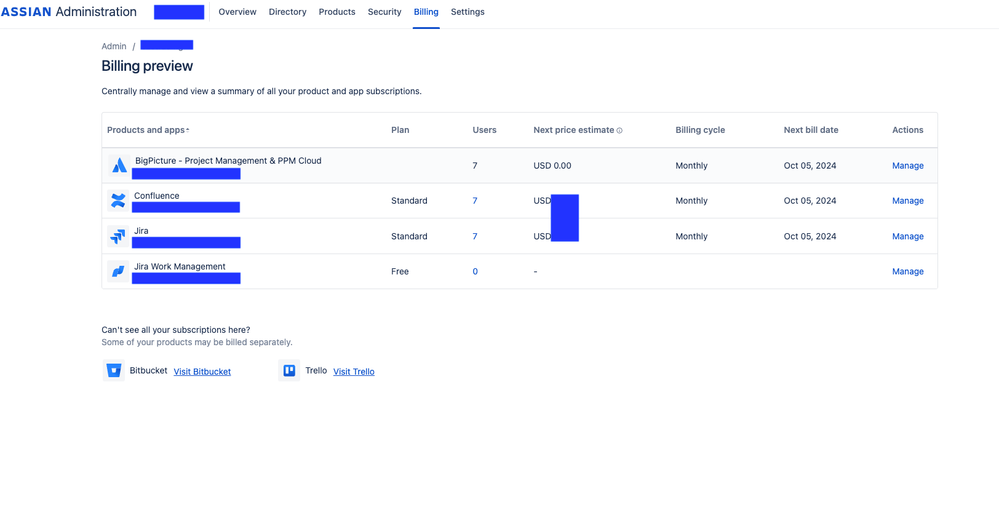Click the Confluence product icon
This screenshot has width=999, height=523.
click(x=118, y=201)
